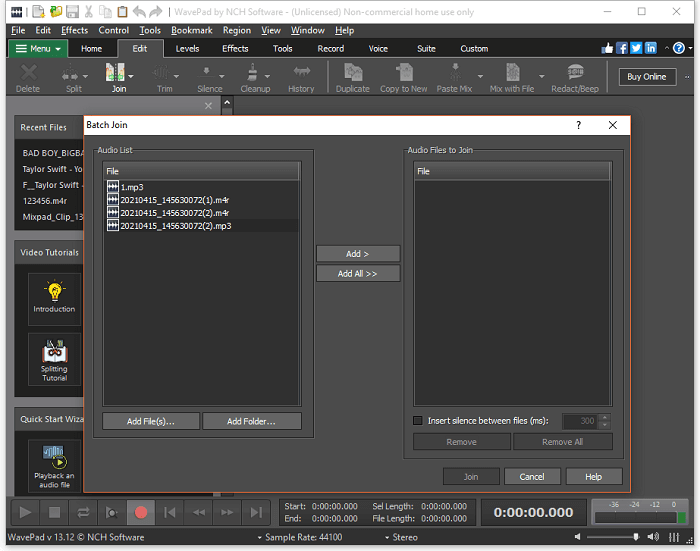Open the Introduction video tutorial icon

pyautogui.click(x=54, y=291)
